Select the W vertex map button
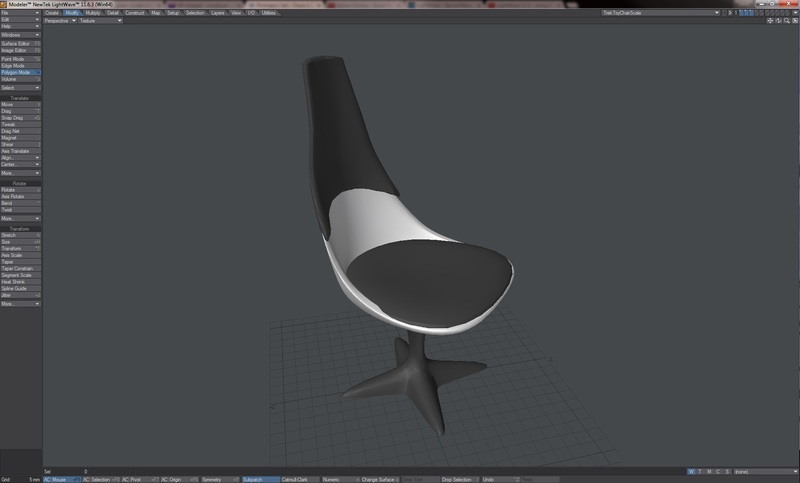The height and width of the screenshot is (483, 800). click(691, 472)
